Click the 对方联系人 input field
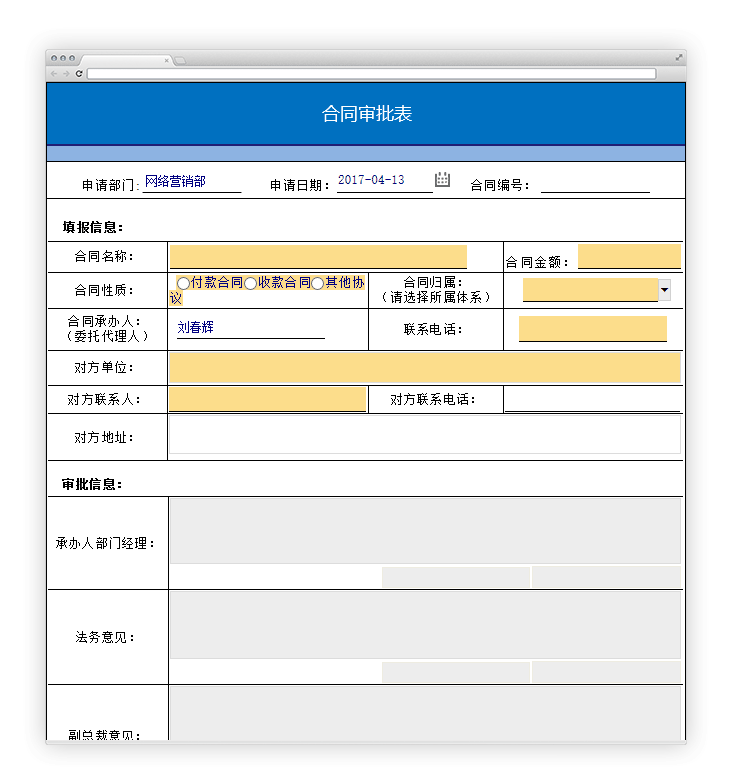740x779 pixels. coord(267,400)
